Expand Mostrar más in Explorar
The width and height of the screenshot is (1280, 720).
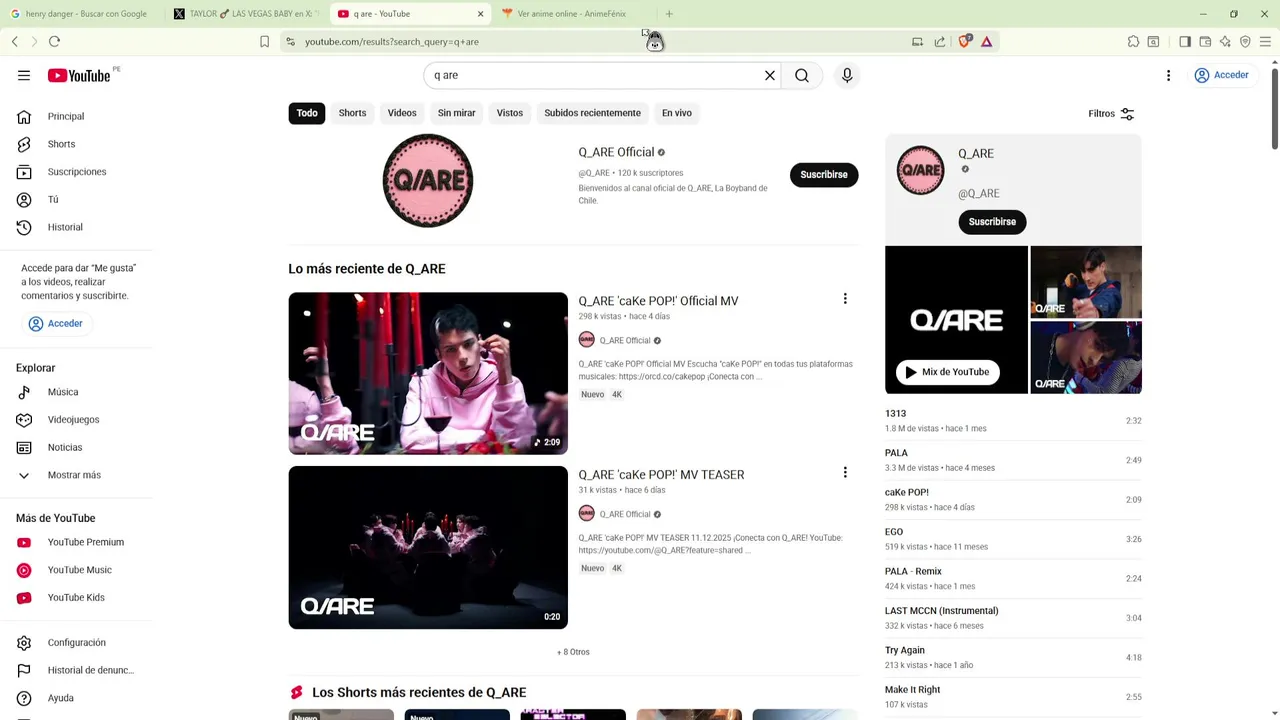tap(76, 475)
